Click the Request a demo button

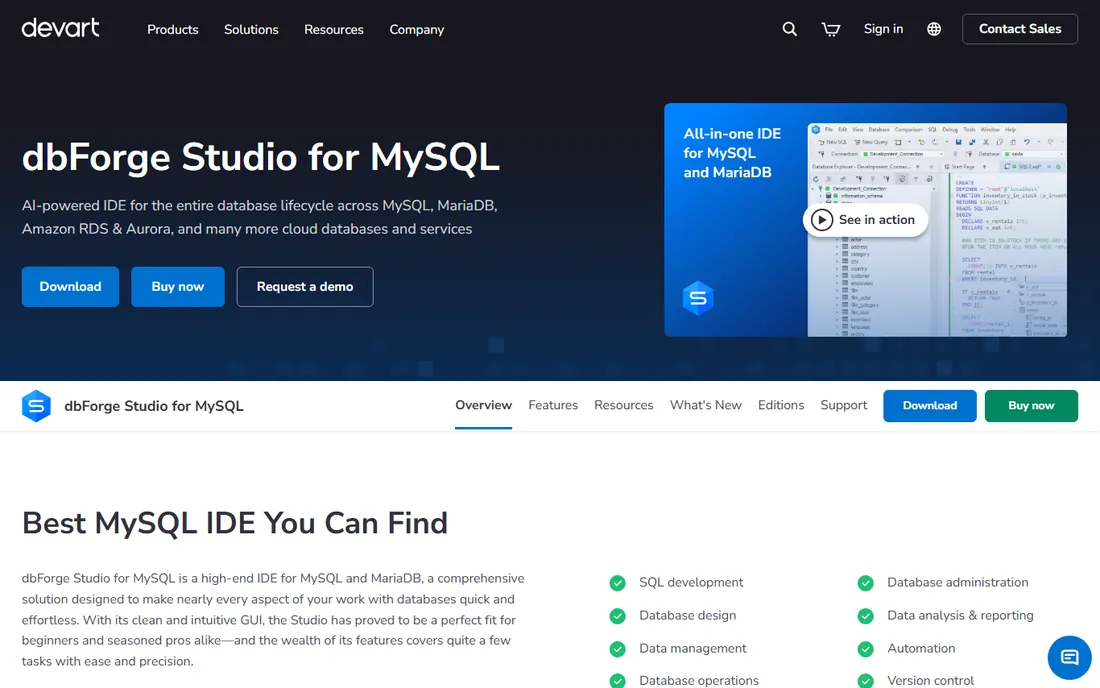[305, 286]
